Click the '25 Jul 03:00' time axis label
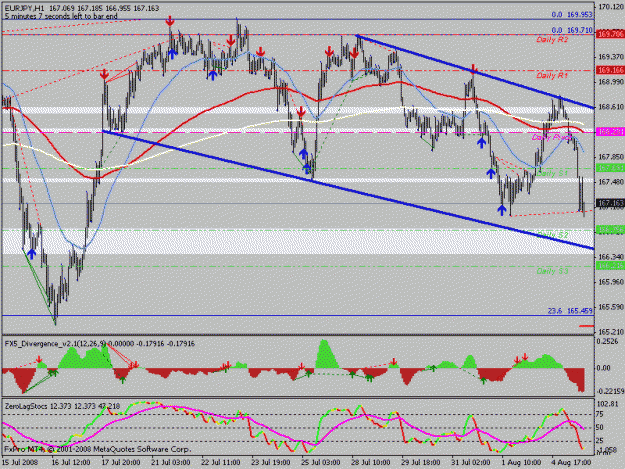Image resolution: width=625 pixels, height=469 pixels. point(321,463)
